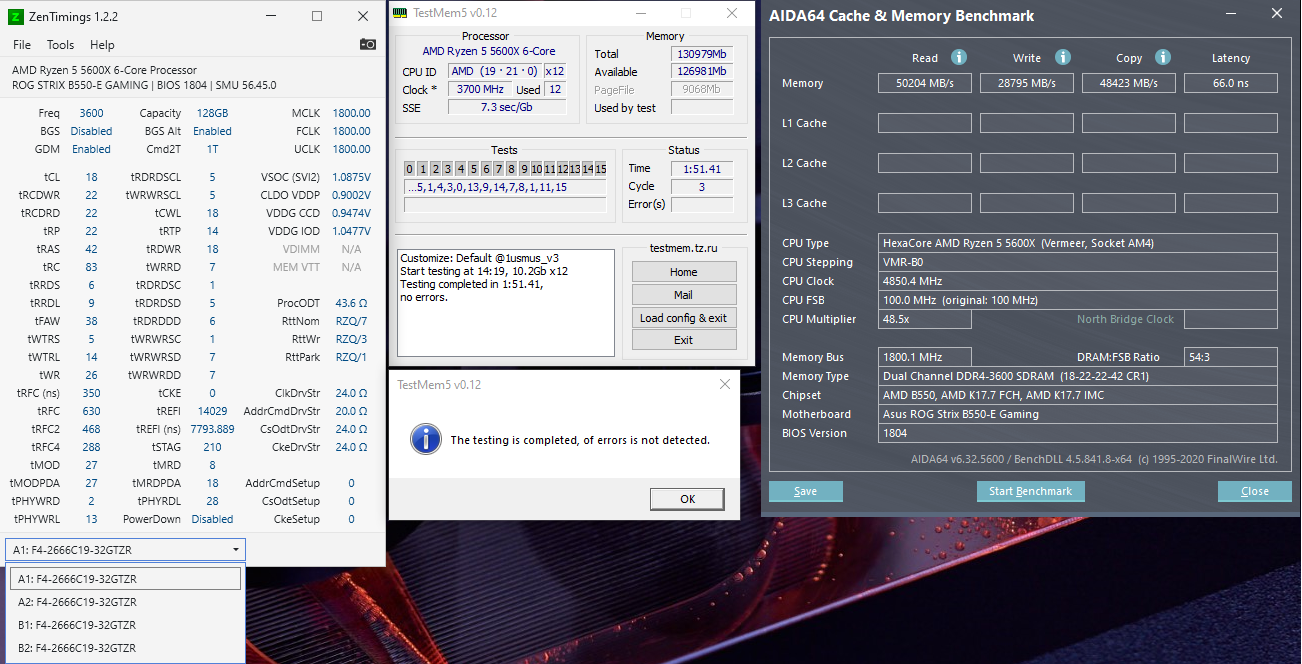
Task: Confirm the completion dialog with OK
Action: pyautogui.click(x=687, y=499)
